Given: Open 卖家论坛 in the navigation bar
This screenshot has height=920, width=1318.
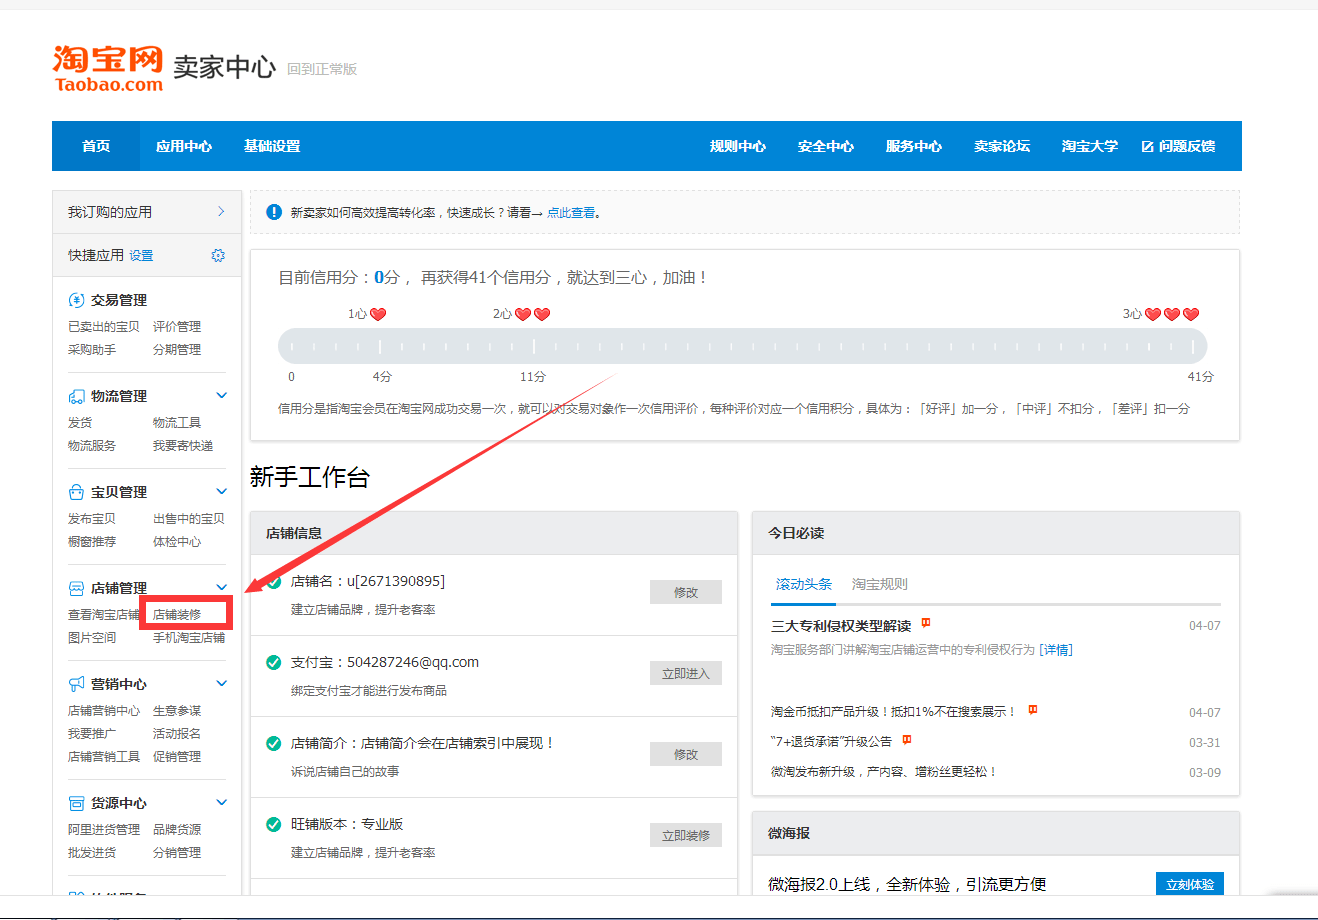Looking at the screenshot, I should point(1002,146).
